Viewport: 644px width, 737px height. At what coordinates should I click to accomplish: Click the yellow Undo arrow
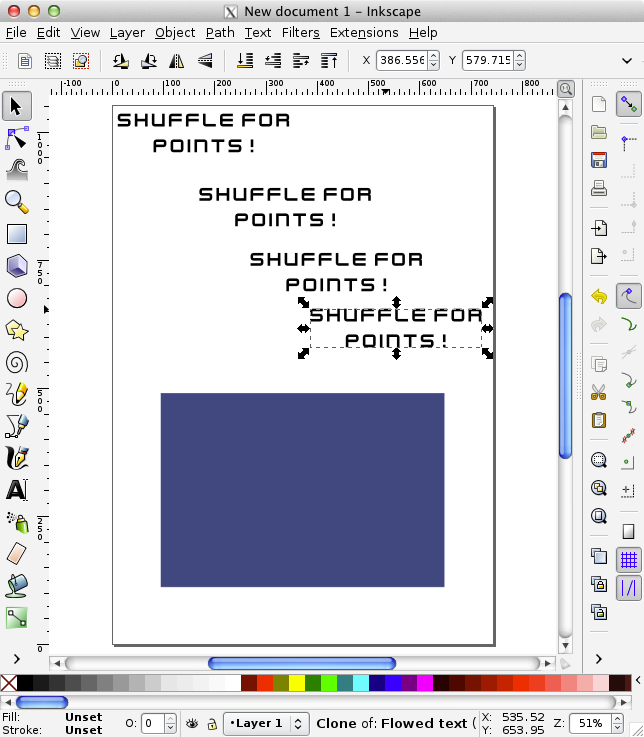click(x=599, y=297)
